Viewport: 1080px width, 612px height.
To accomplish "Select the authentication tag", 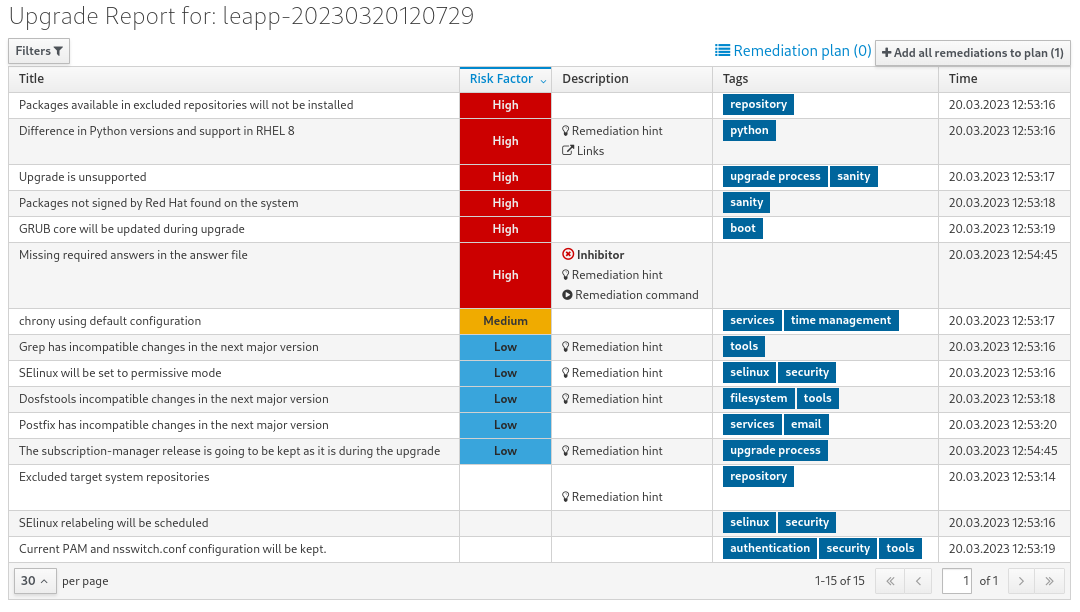I will coord(770,548).
